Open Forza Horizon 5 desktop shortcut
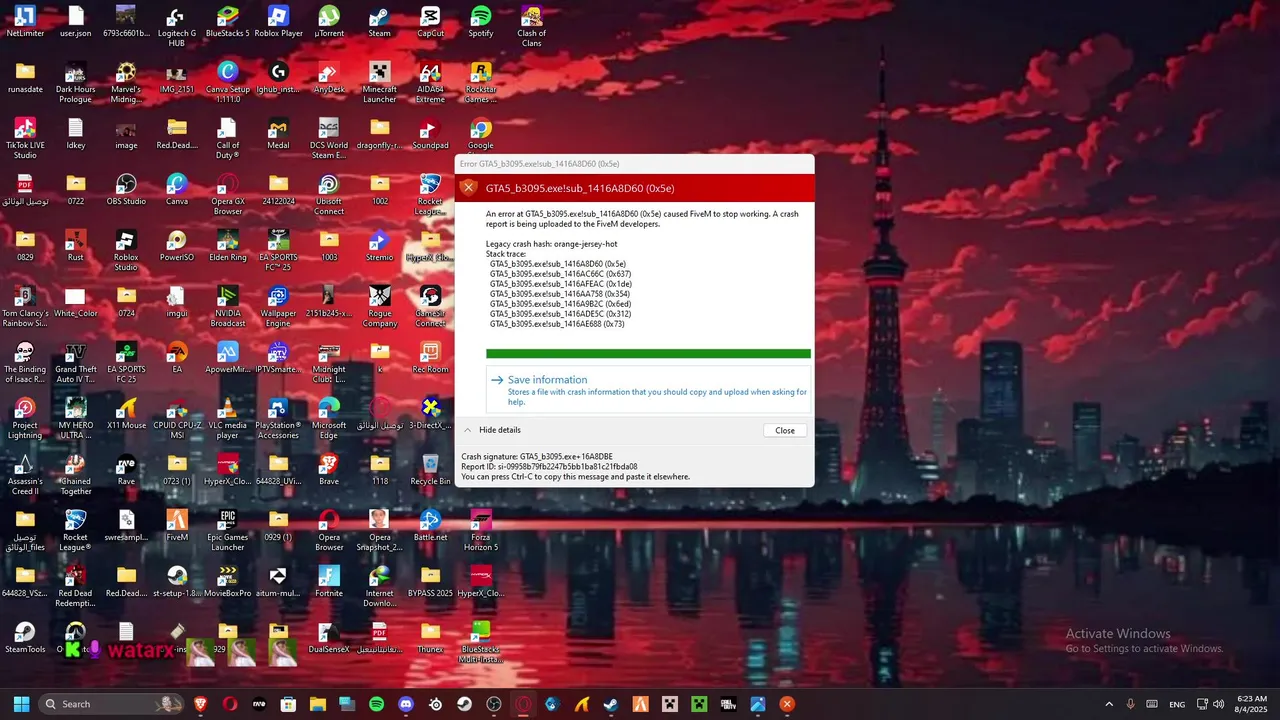 tap(481, 530)
